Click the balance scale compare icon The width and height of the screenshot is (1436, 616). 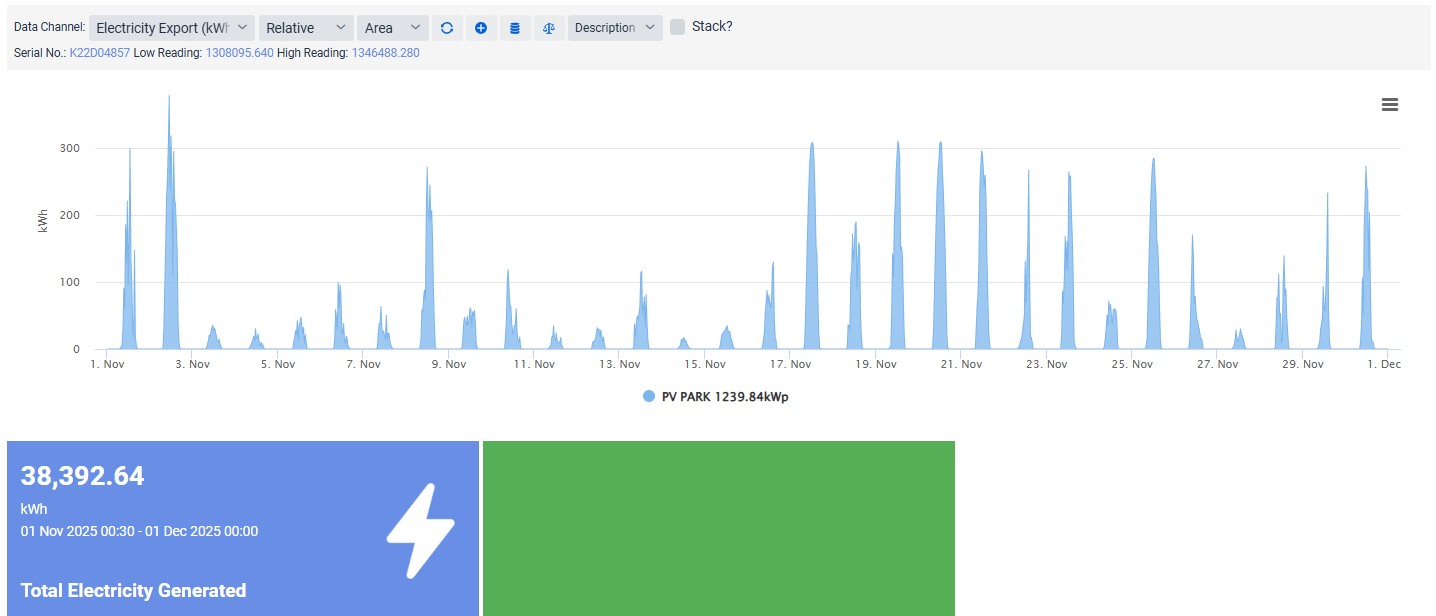click(x=549, y=28)
